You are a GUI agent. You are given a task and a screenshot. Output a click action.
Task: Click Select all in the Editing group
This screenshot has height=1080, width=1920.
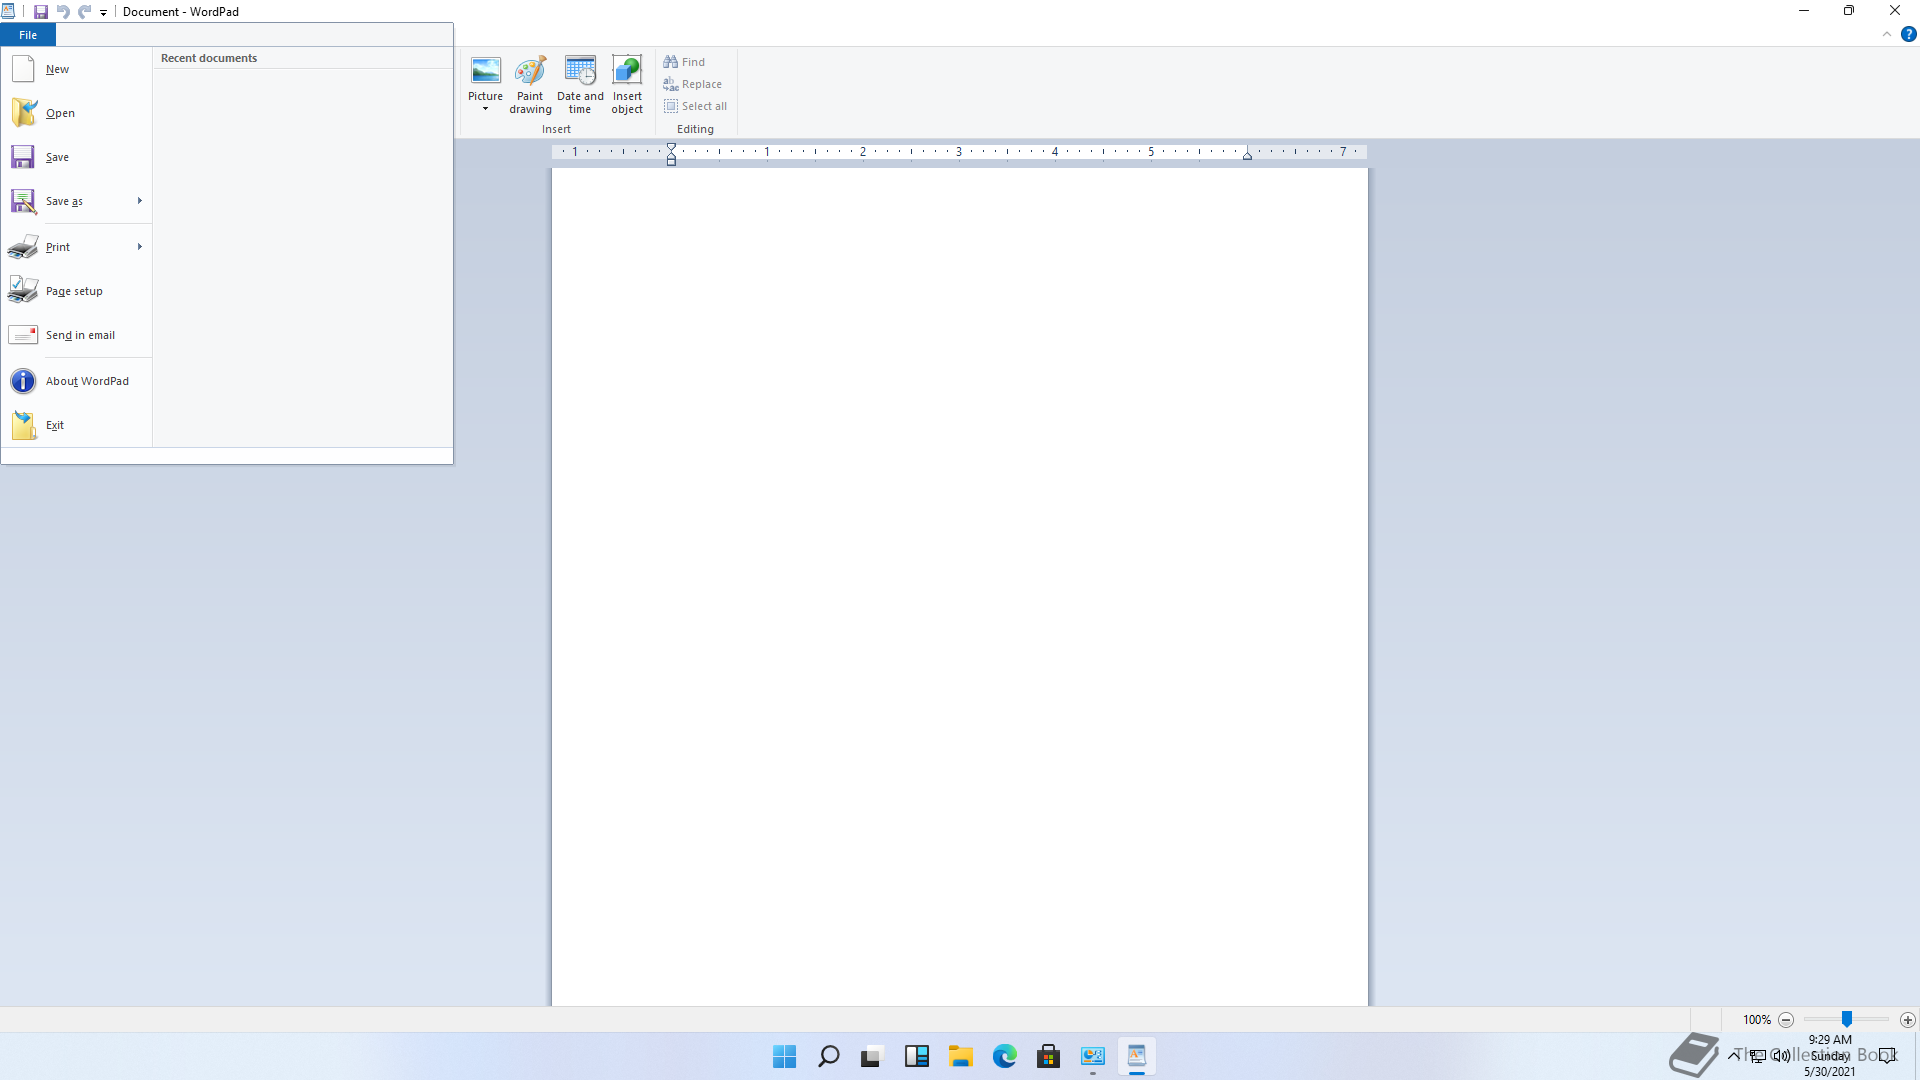coord(695,106)
